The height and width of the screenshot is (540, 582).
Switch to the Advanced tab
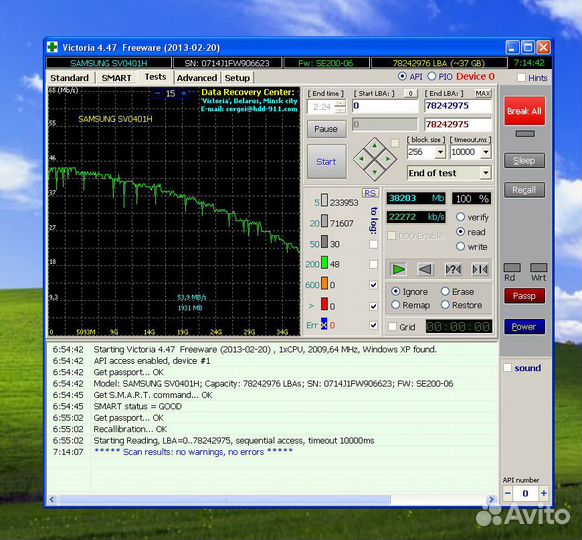click(197, 78)
